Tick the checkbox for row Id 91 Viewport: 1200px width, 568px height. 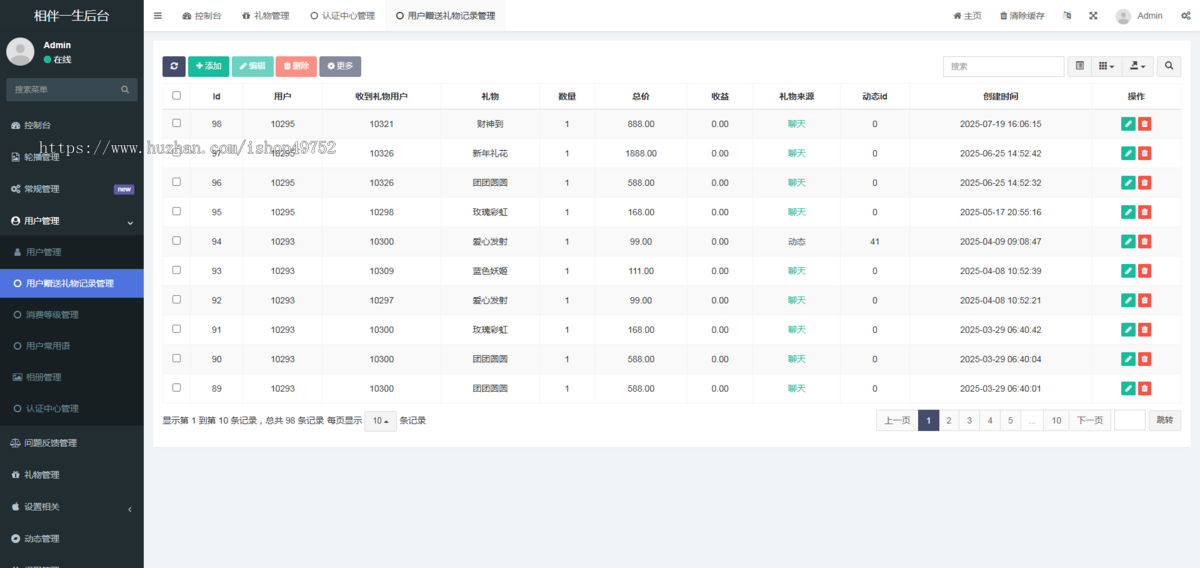click(x=177, y=328)
